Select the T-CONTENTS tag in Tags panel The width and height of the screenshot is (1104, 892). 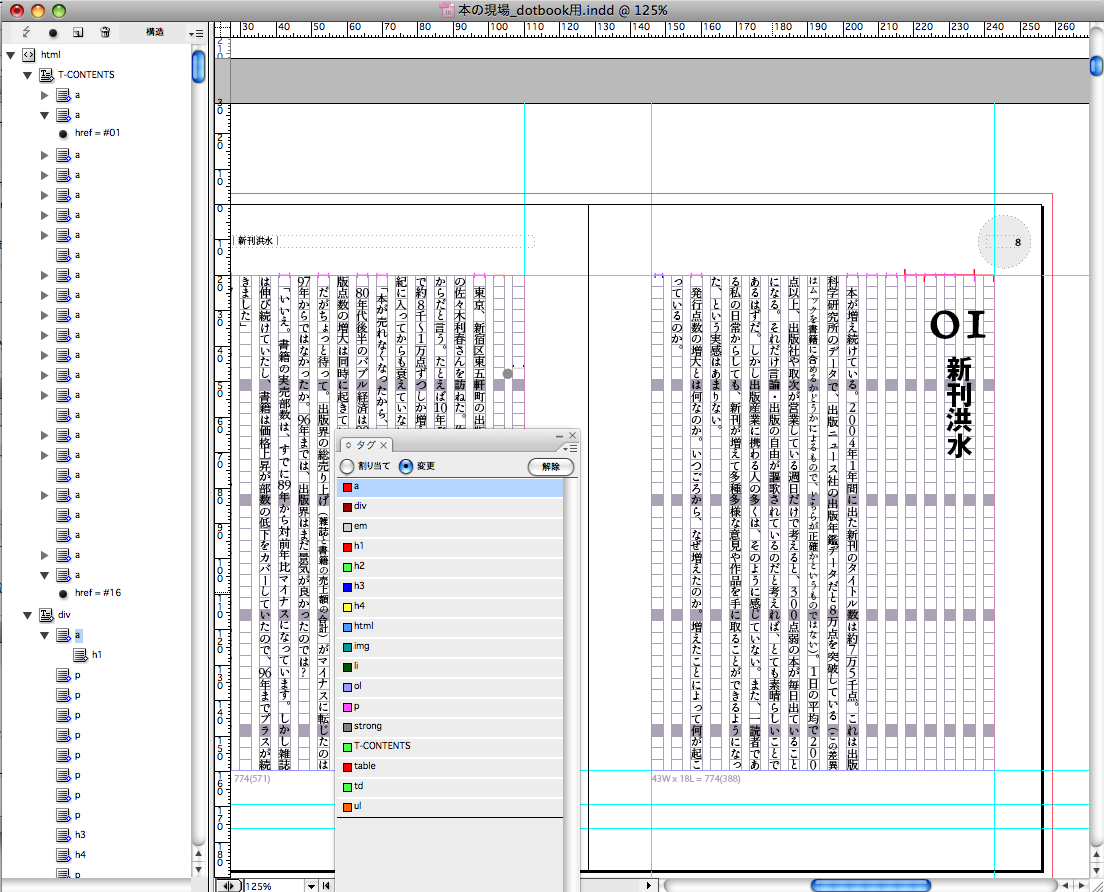click(450, 746)
